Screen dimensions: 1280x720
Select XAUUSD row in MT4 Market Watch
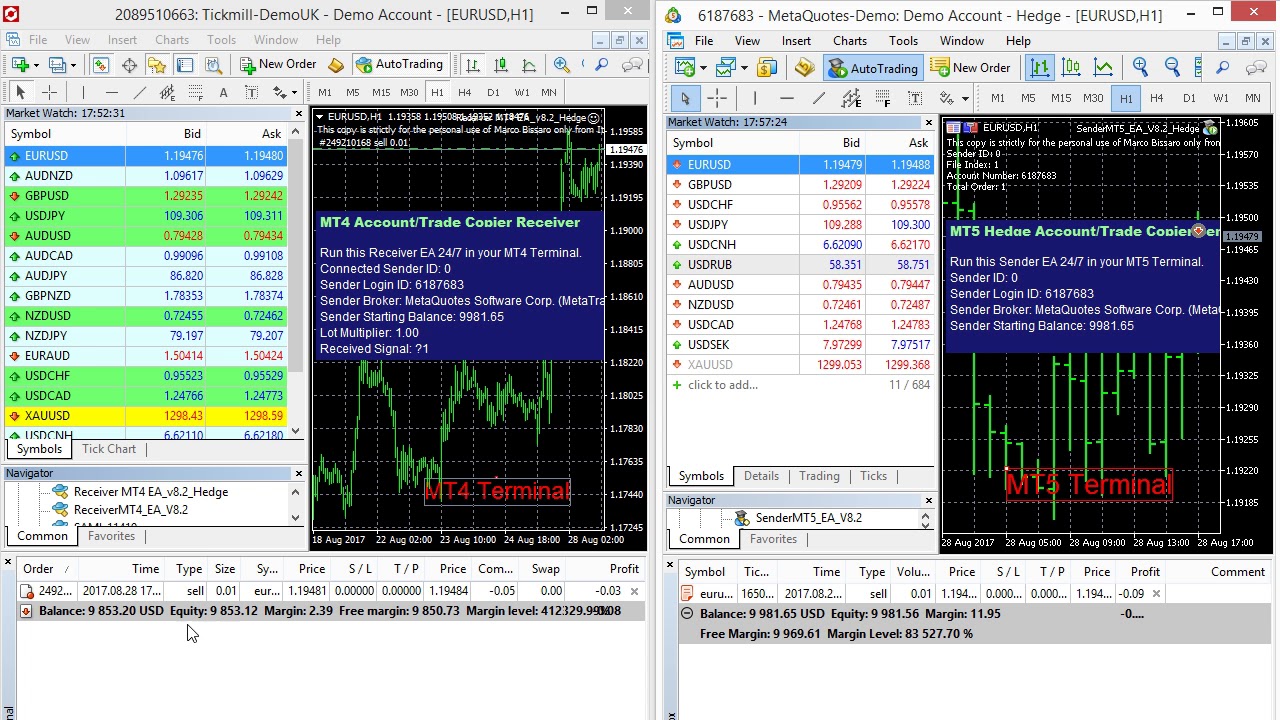point(145,415)
